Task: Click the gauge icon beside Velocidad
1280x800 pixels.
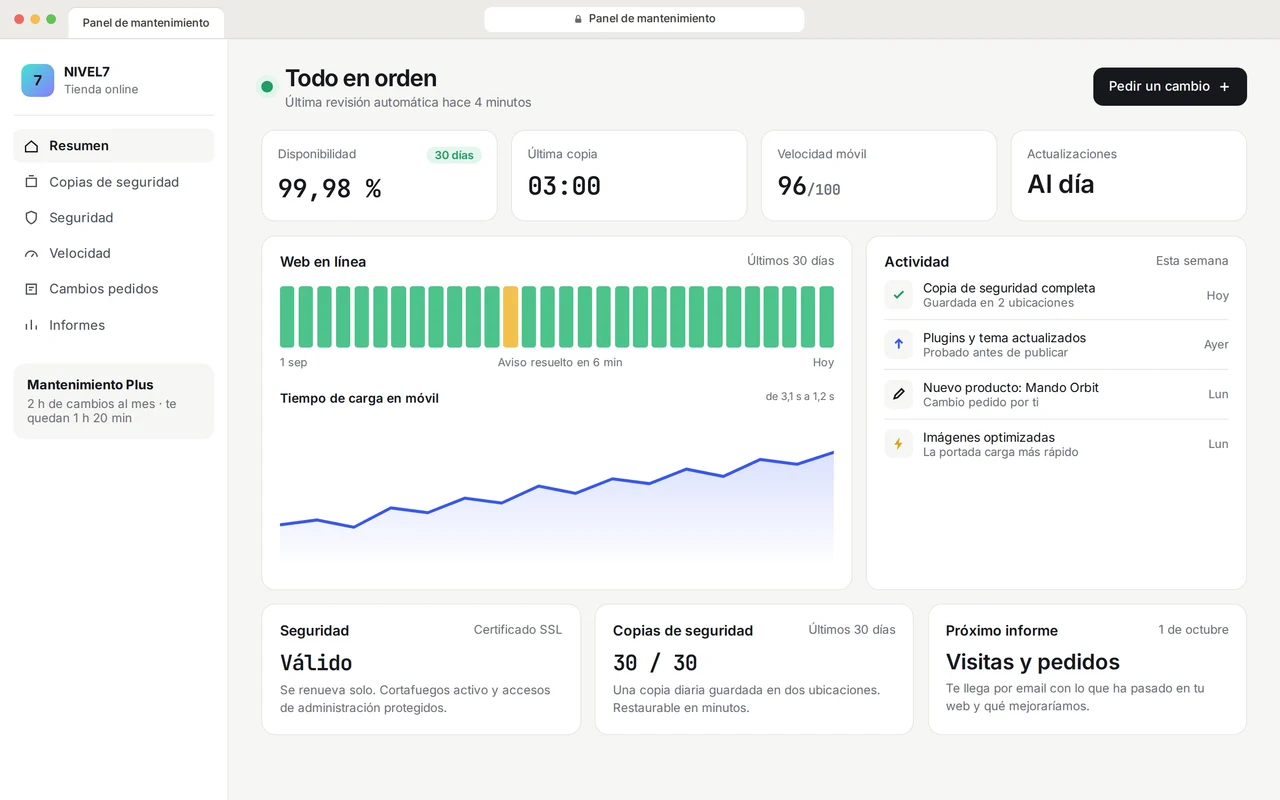Action: [31, 254]
